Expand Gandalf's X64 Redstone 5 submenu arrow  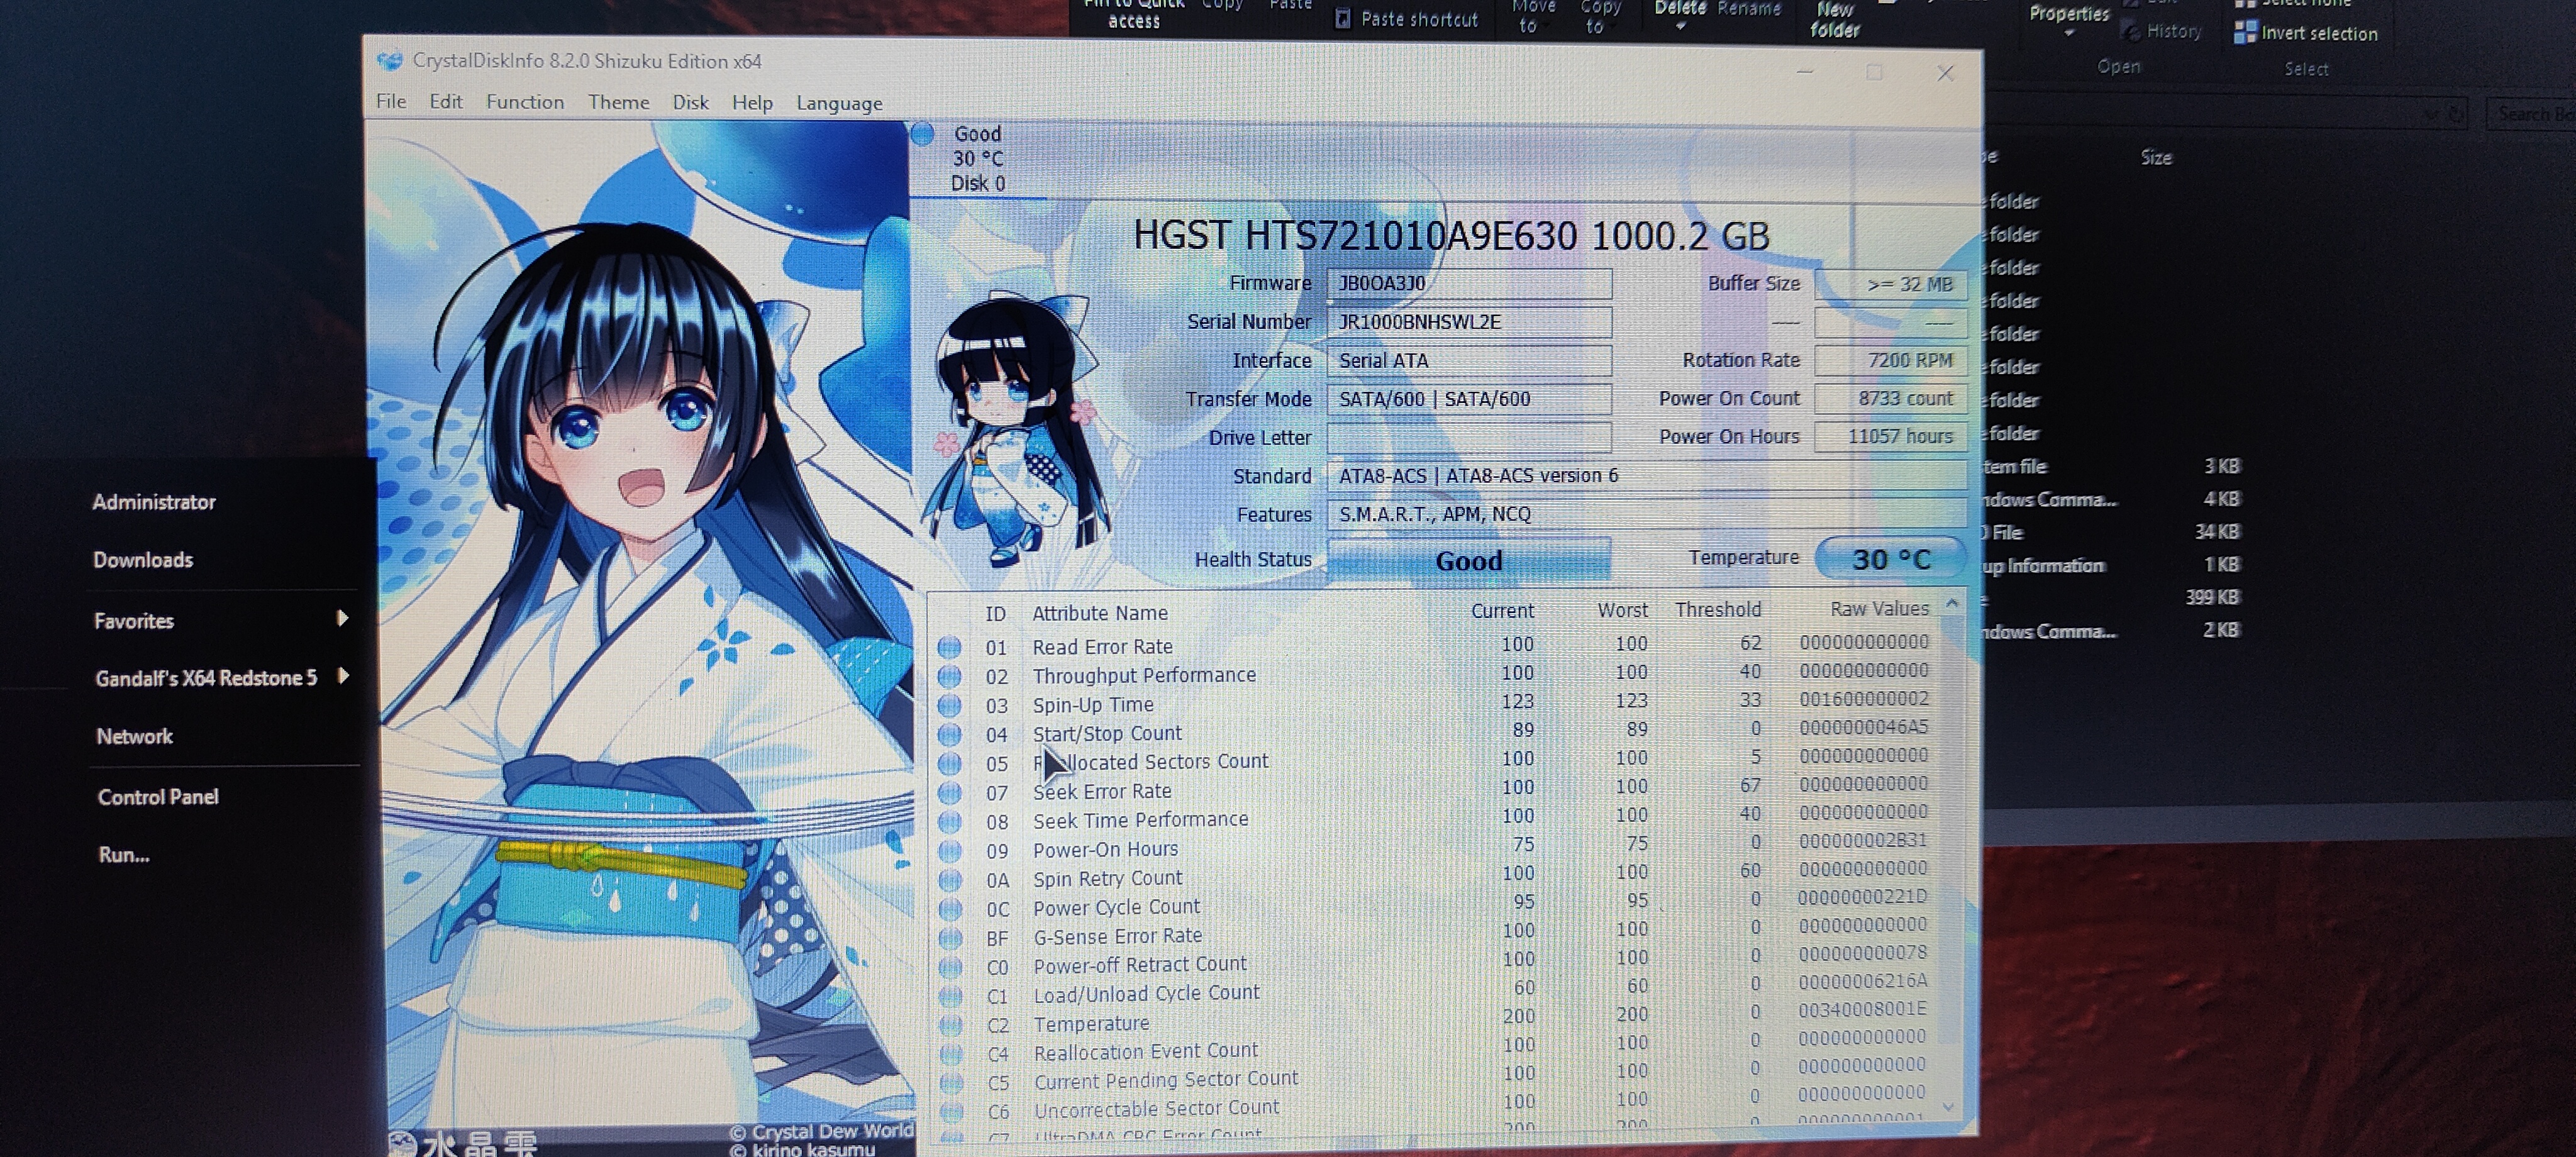(x=343, y=675)
